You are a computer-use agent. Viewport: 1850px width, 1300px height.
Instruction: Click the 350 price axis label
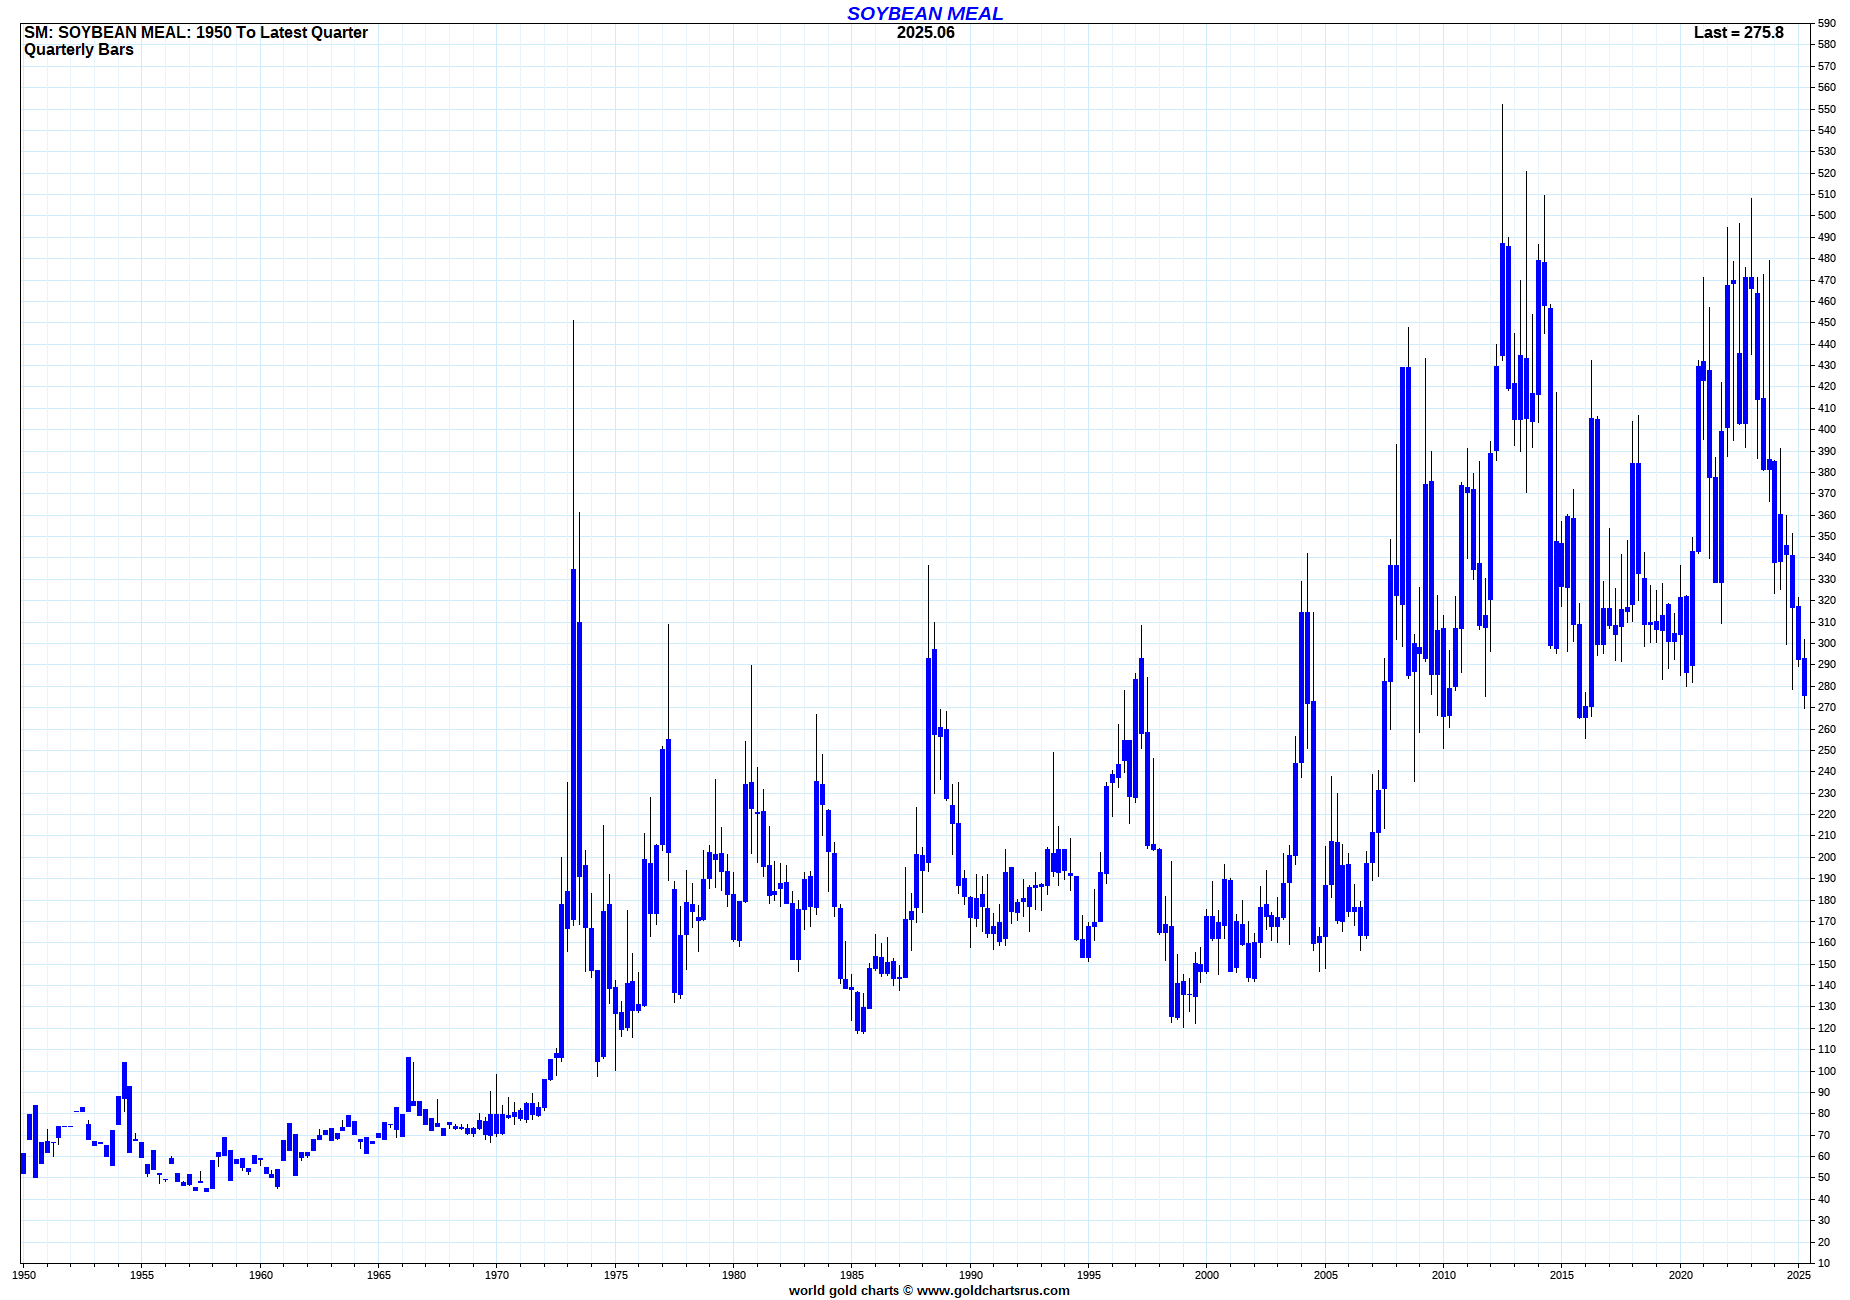[1827, 536]
